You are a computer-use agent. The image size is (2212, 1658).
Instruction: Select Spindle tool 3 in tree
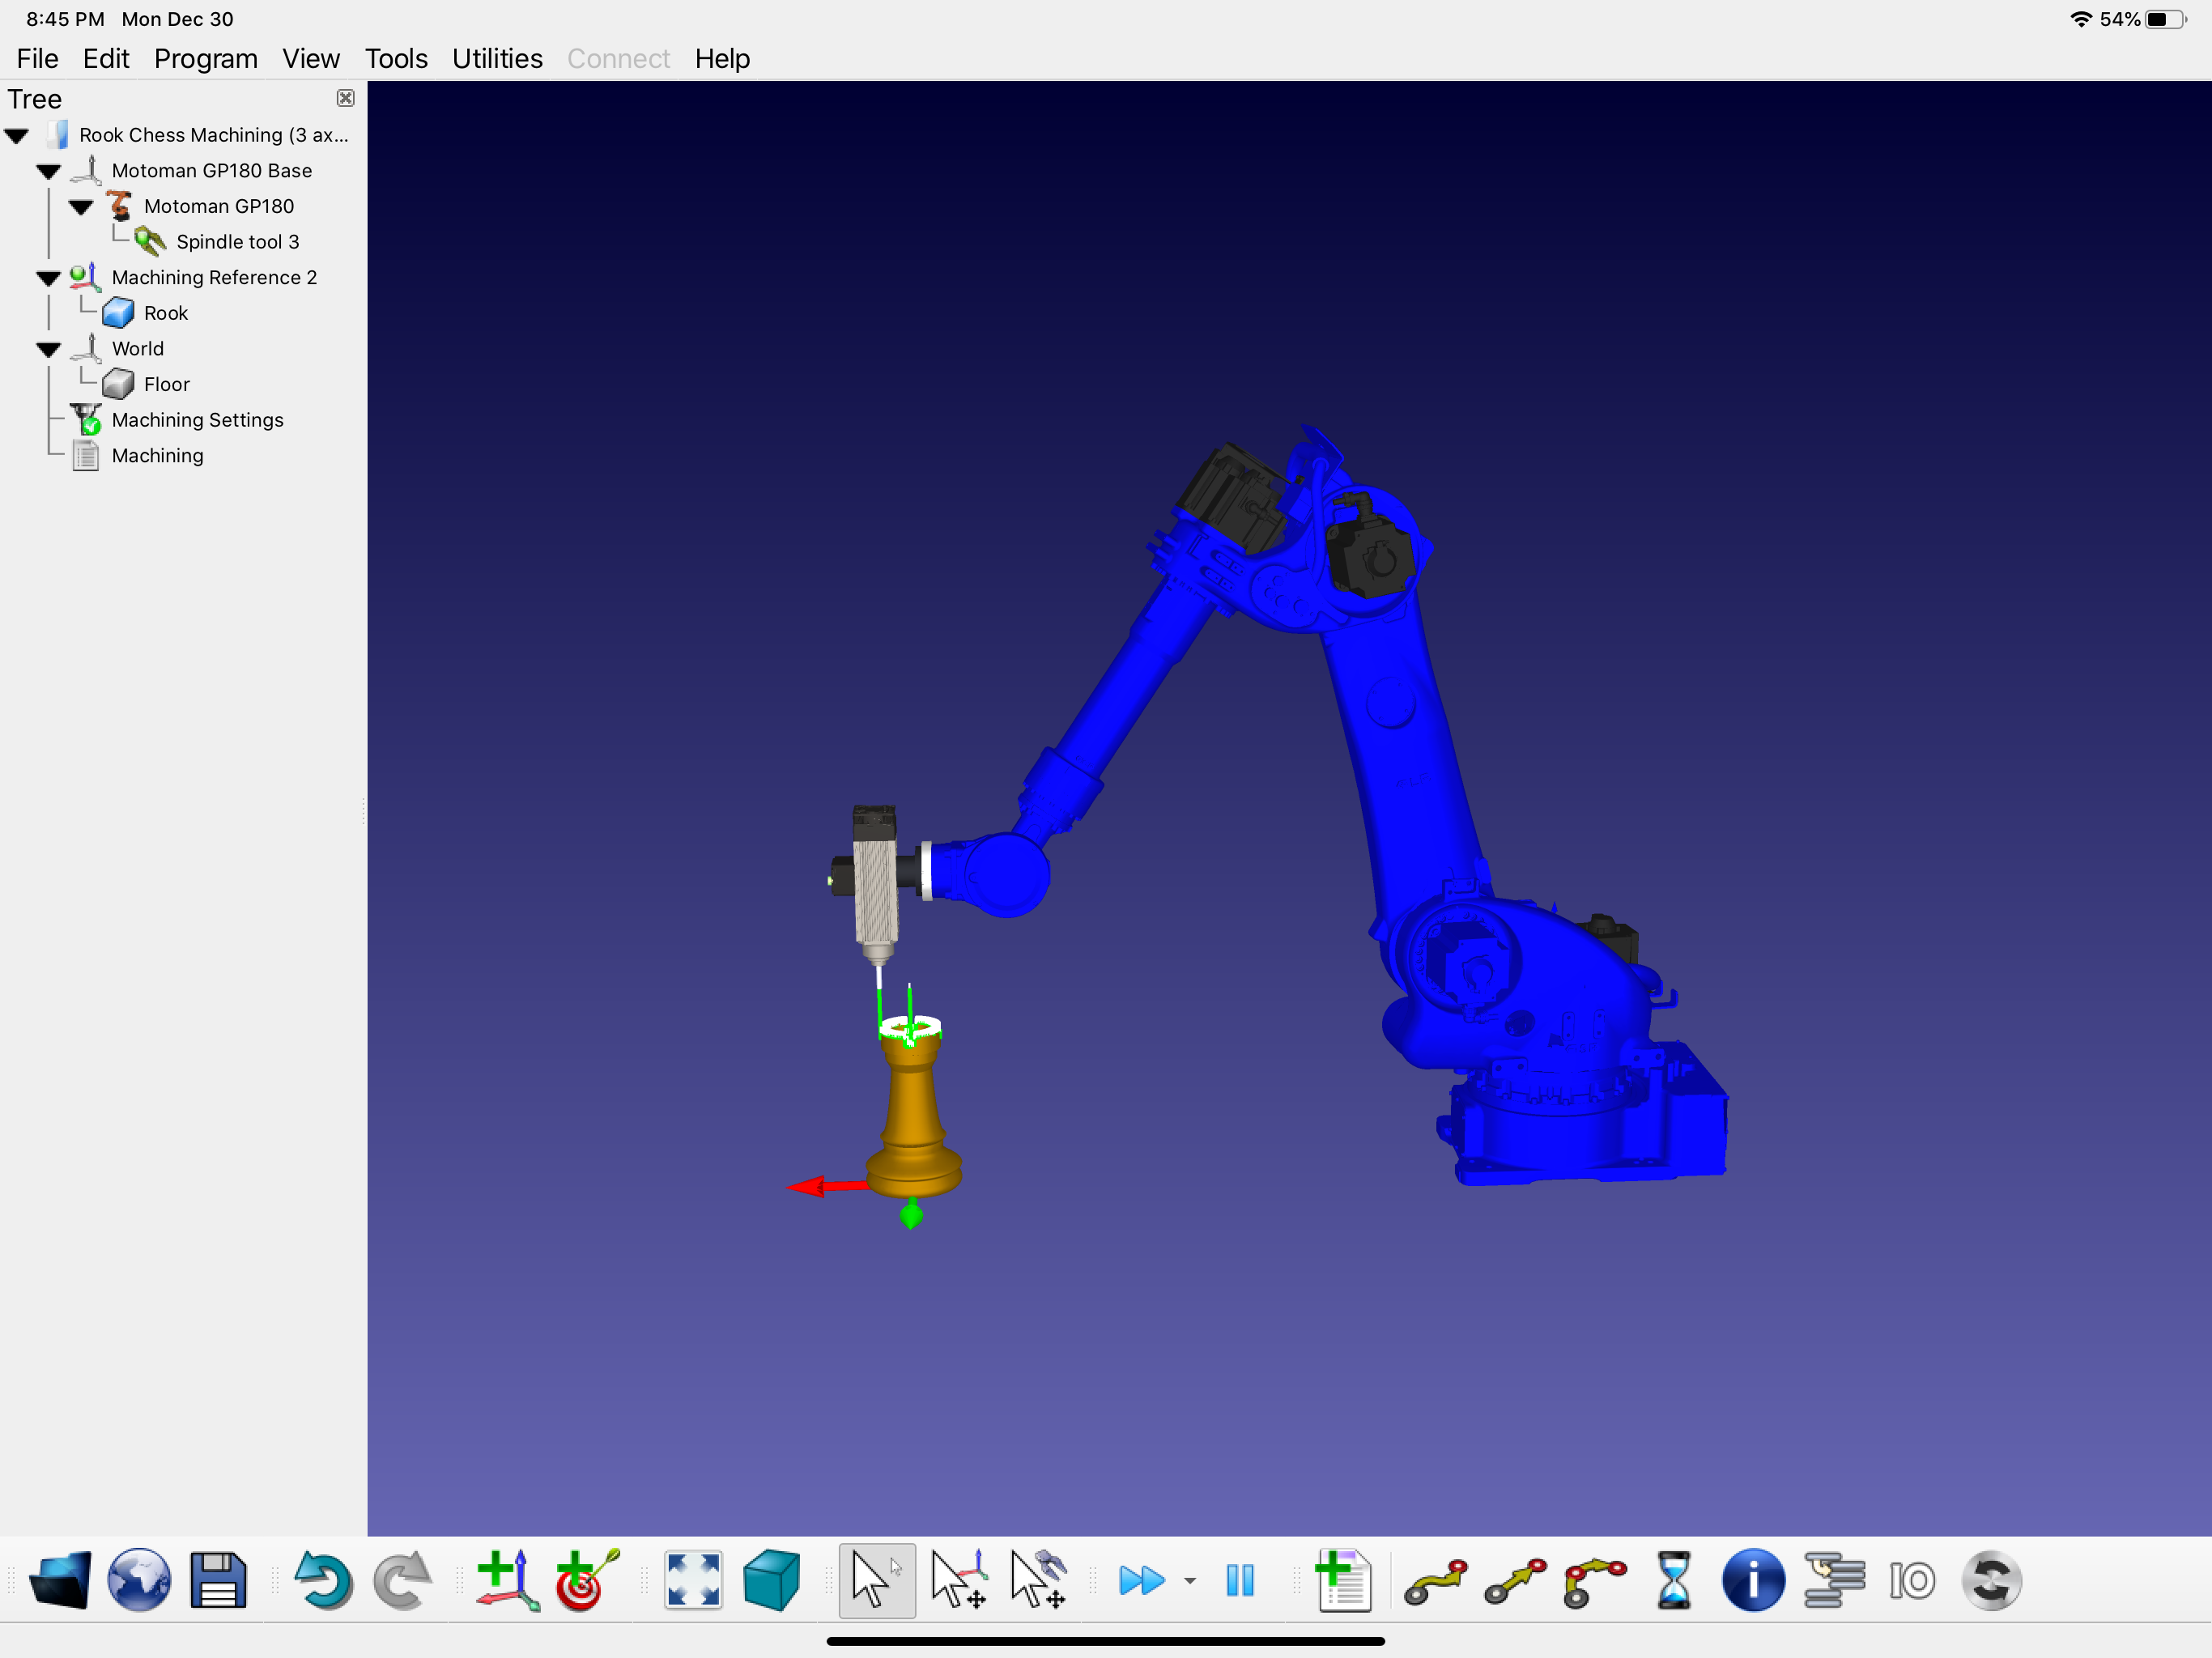(x=238, y=242)
